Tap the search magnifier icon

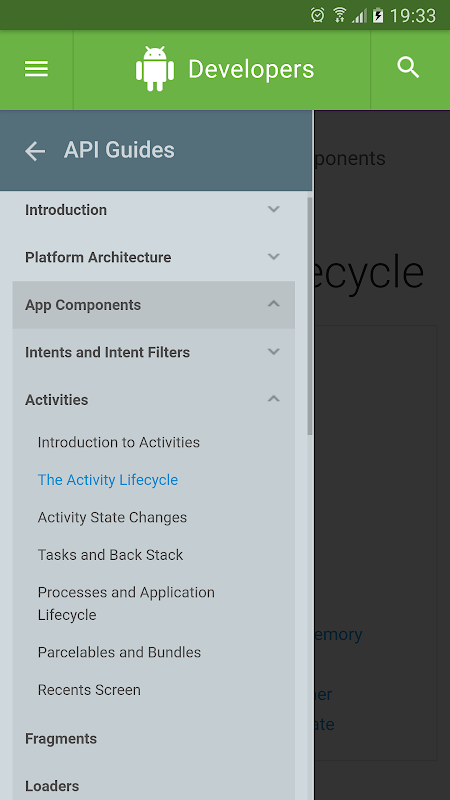pos(408,67)
